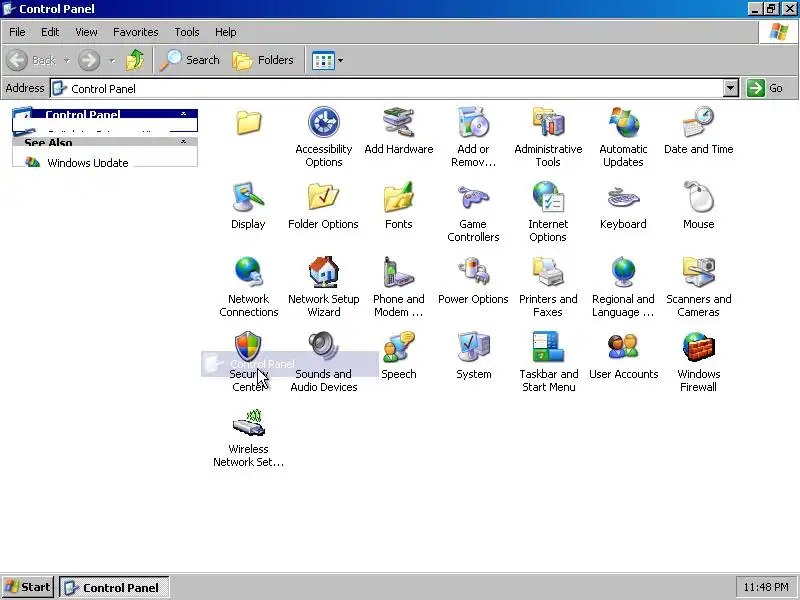Open Mouse settings icon
This screenshot has height=600, width=800.
click(698, 197)
